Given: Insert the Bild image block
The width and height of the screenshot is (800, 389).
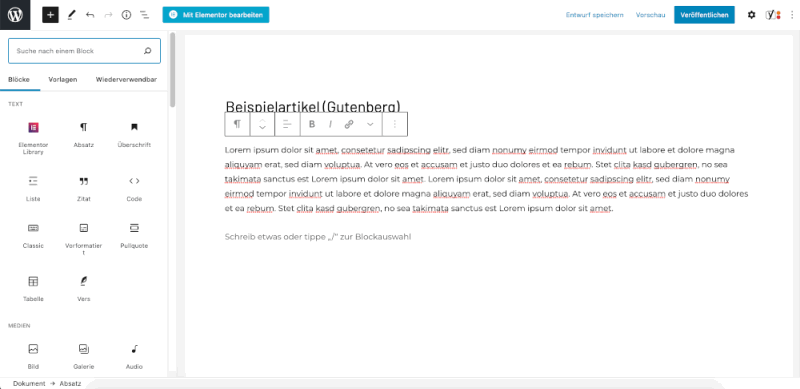Looking at the screenshot, I should pyautogui.click(x=33, y=356).
